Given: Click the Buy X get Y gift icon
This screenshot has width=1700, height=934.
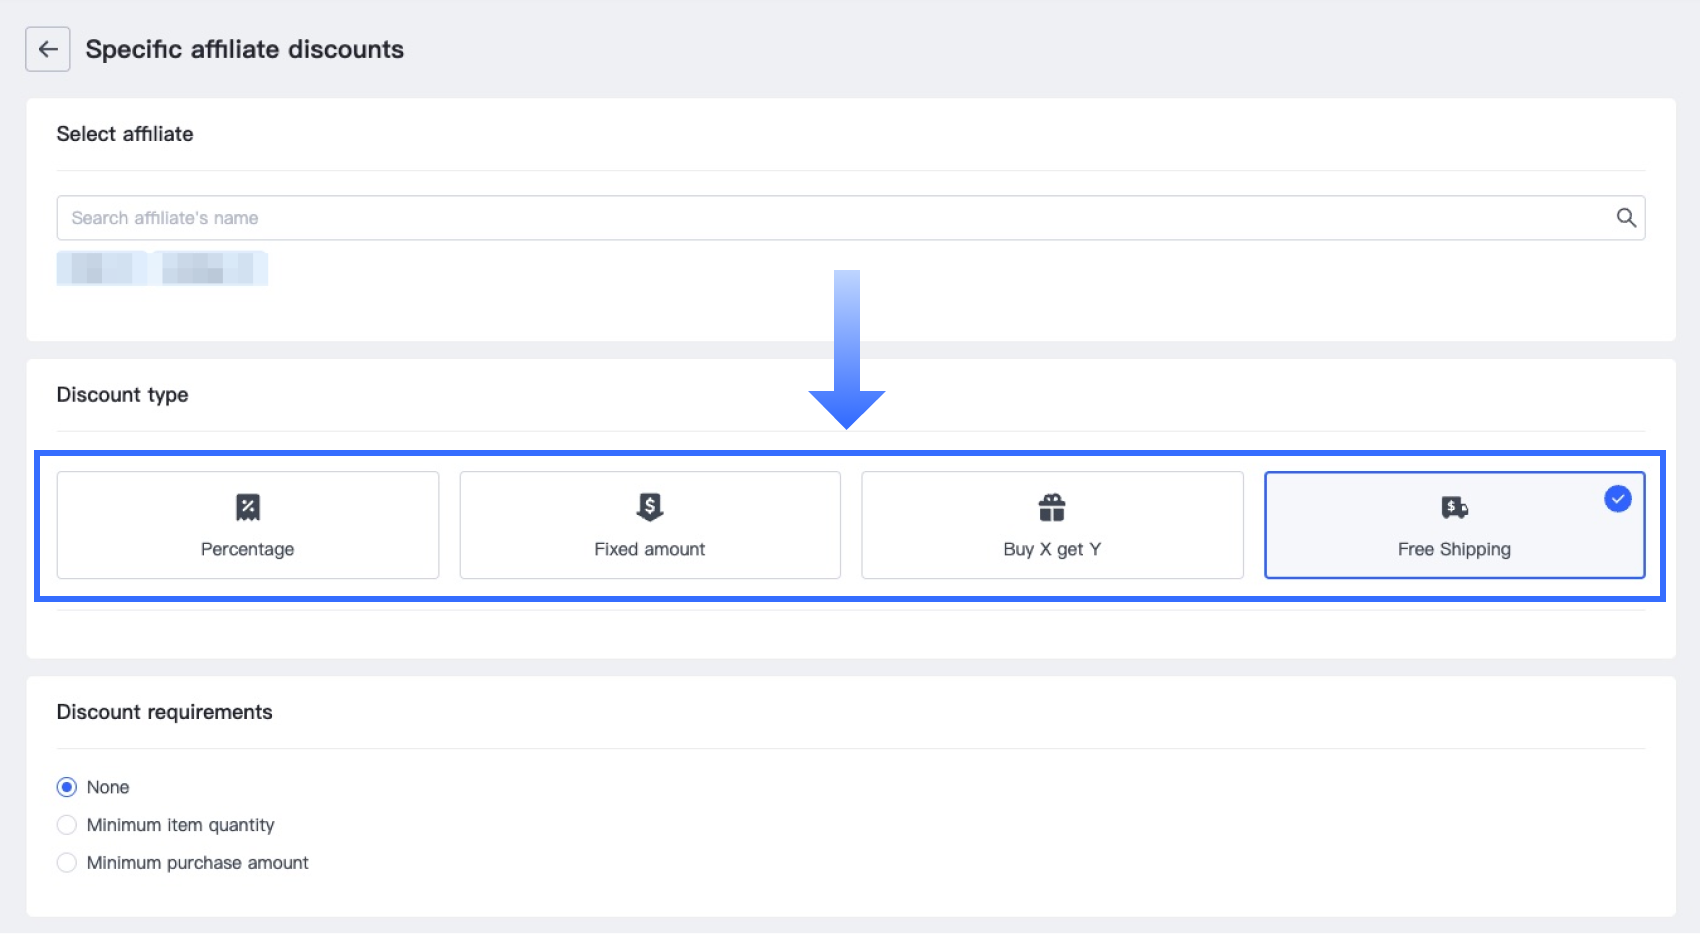Looking at the screenshot, I should [1052, 507].
